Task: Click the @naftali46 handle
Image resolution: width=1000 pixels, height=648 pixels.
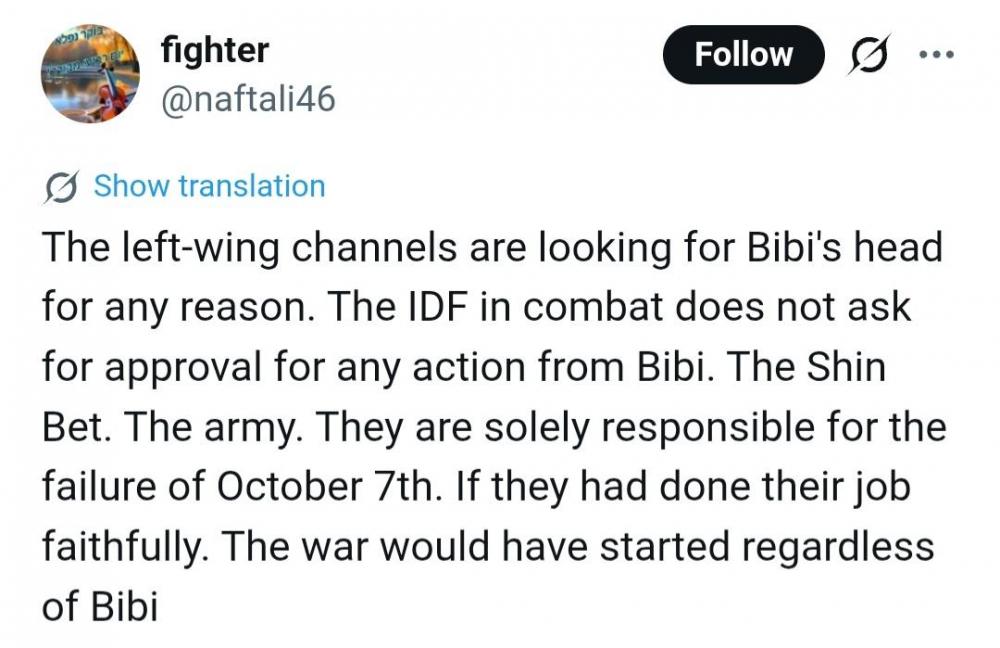Action: pos(247,99)
